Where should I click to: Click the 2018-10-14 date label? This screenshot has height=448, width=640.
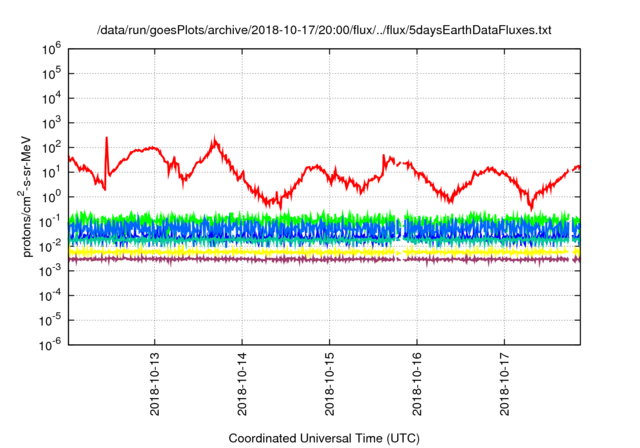[x=242, y=384]
